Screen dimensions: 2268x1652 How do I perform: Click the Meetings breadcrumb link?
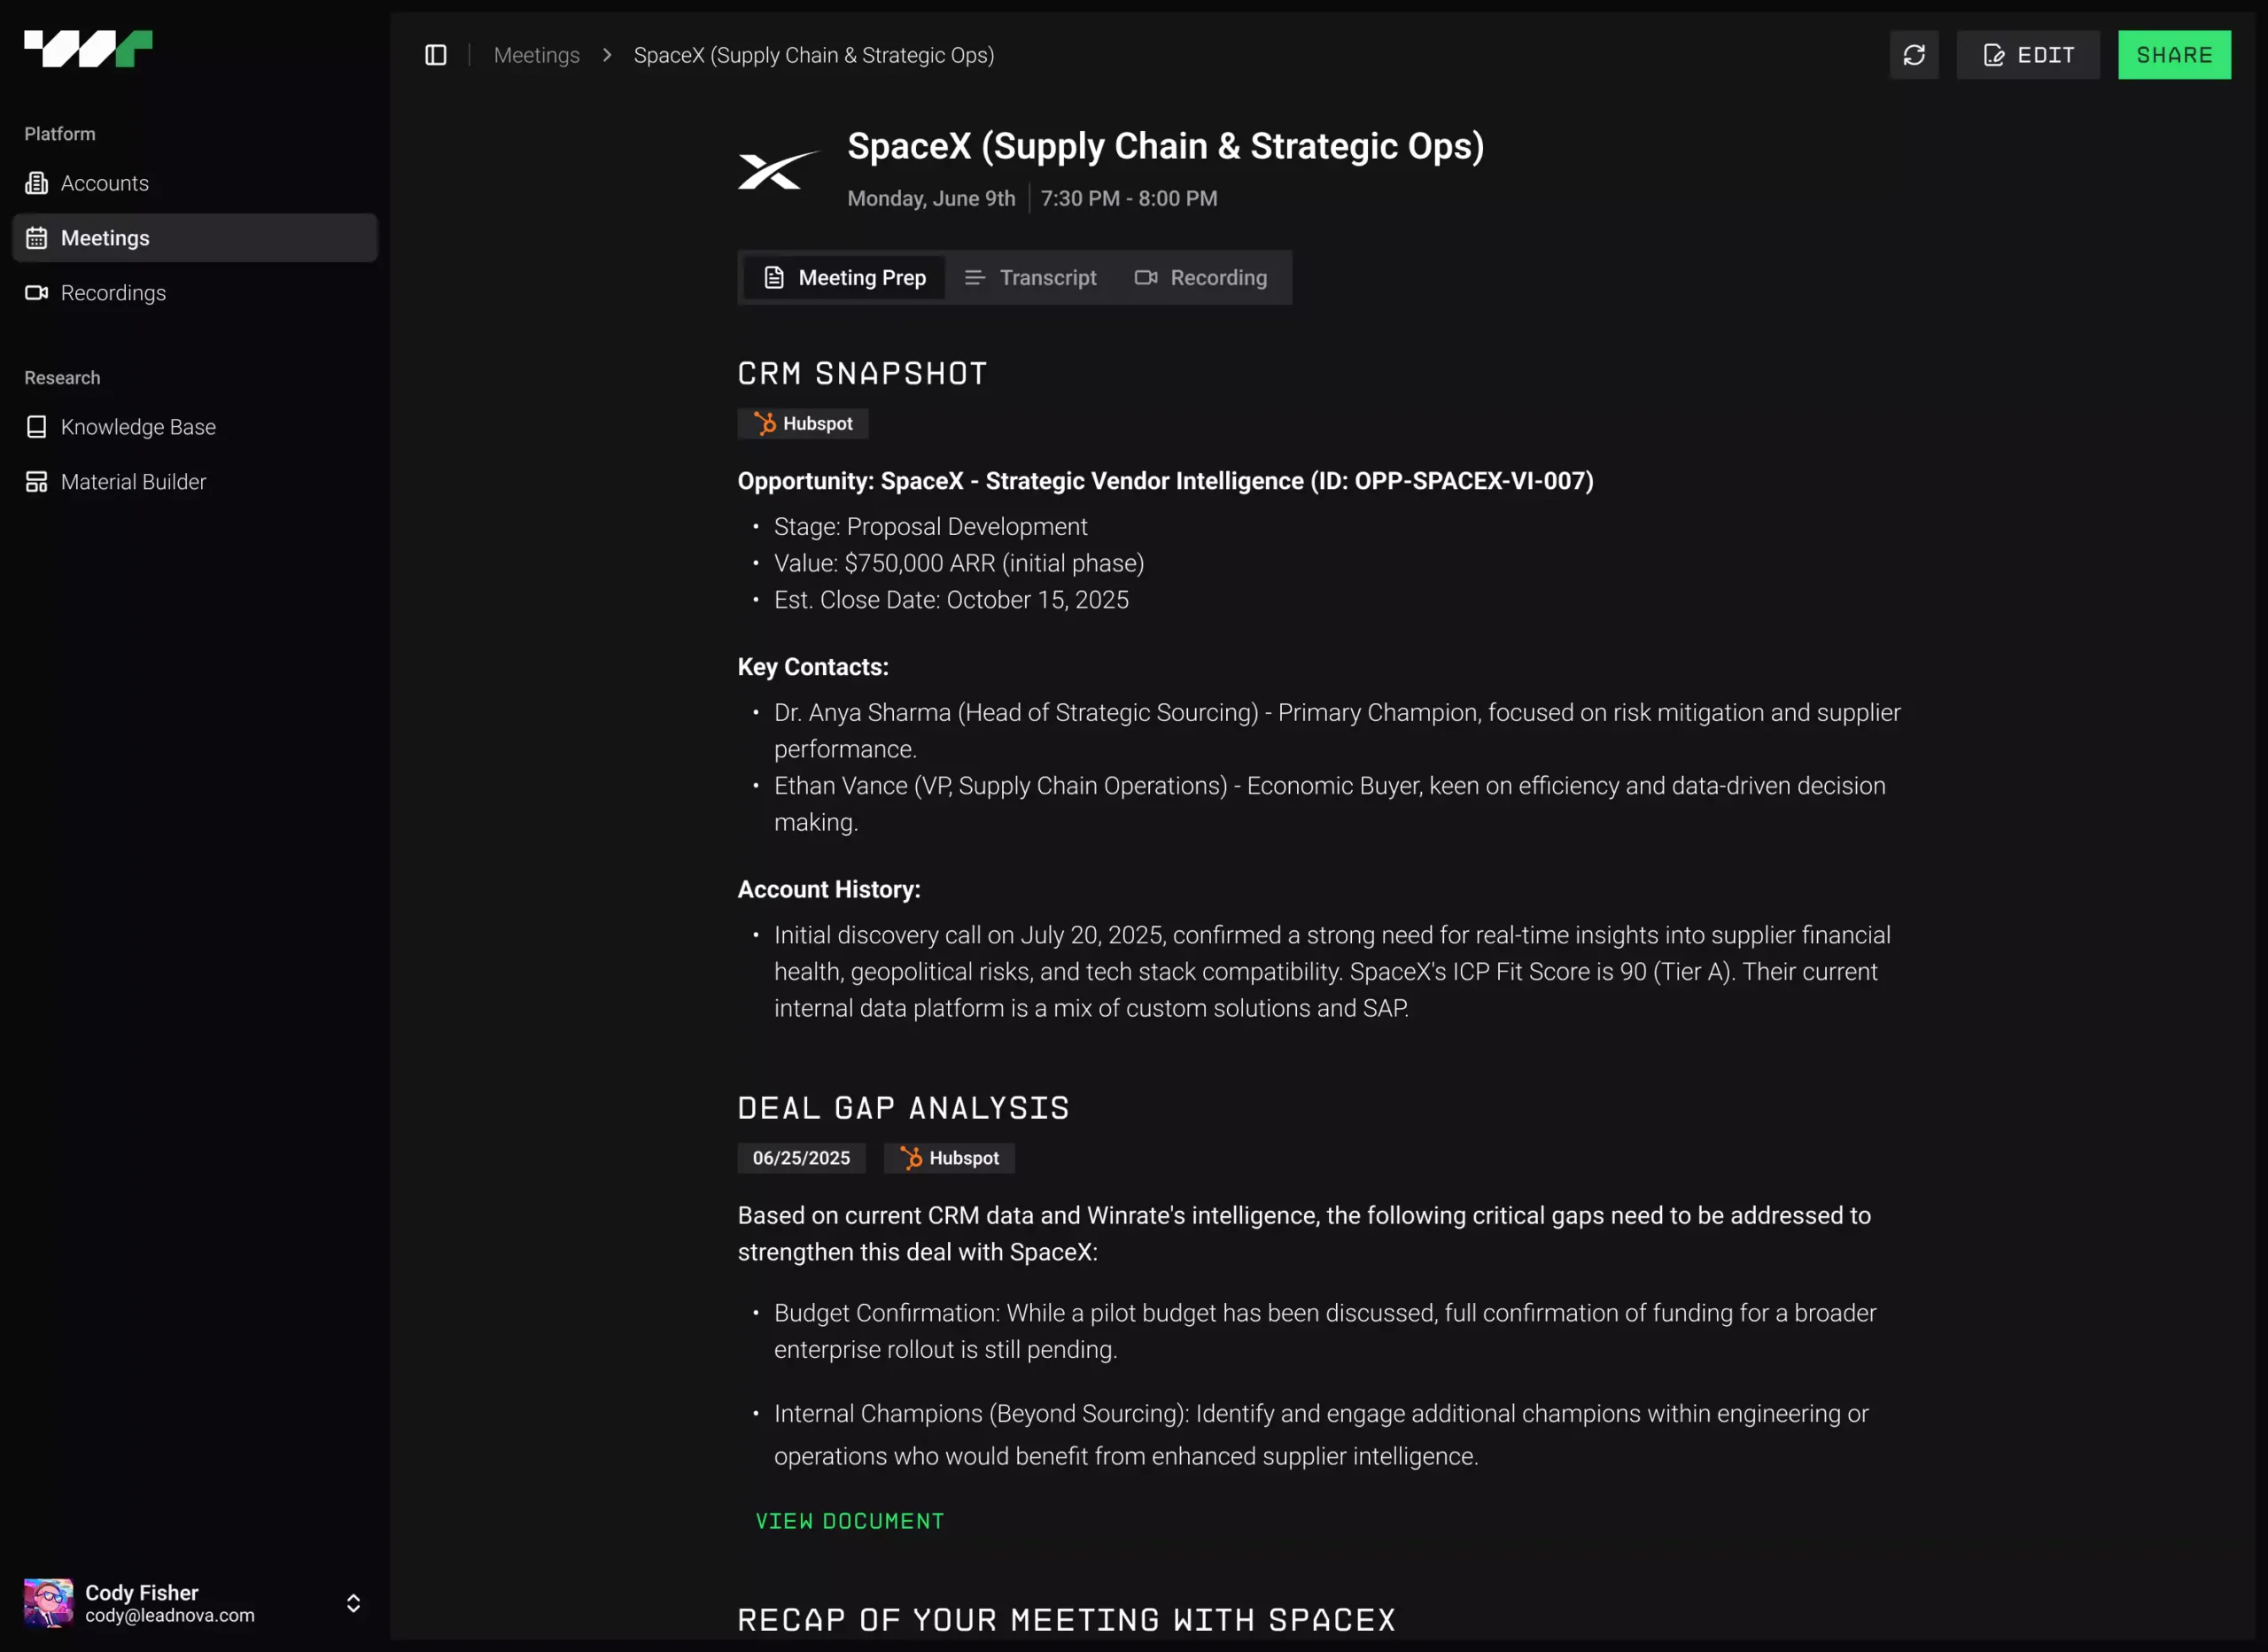click(x=536, y=55)
